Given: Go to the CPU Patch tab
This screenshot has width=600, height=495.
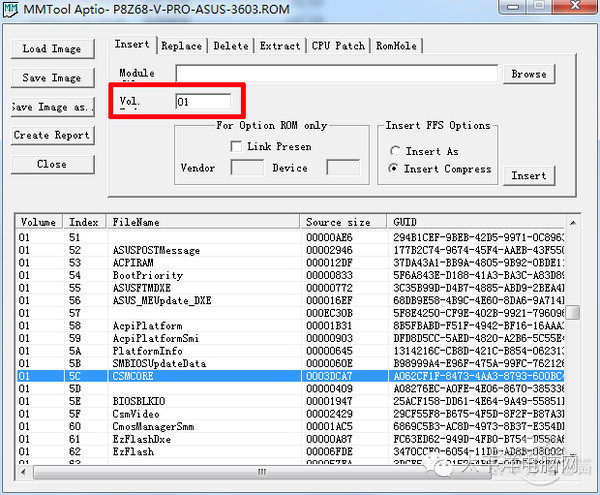Looking at the screenshot, I should coord(338,46).
